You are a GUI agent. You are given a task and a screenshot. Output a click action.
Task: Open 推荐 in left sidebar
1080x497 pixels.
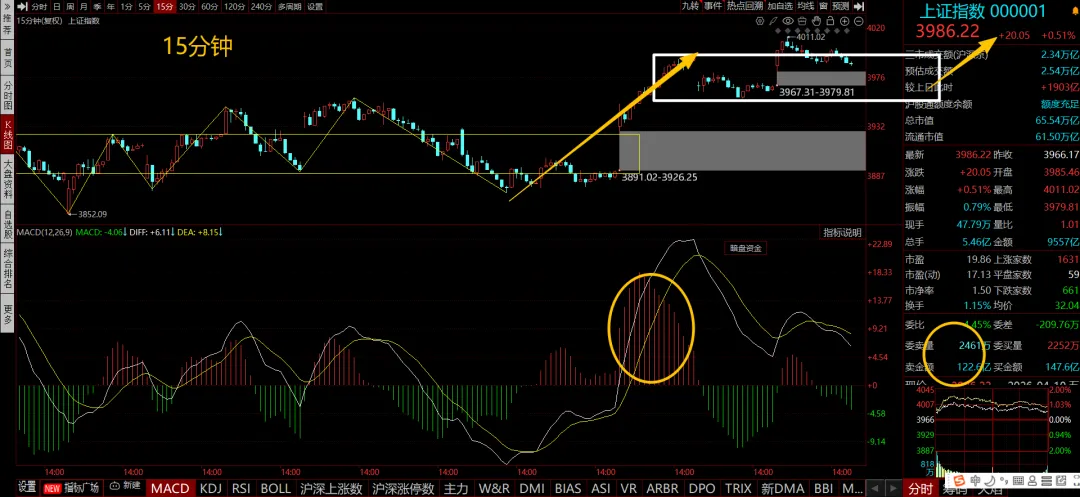click(x=8, y=25)
